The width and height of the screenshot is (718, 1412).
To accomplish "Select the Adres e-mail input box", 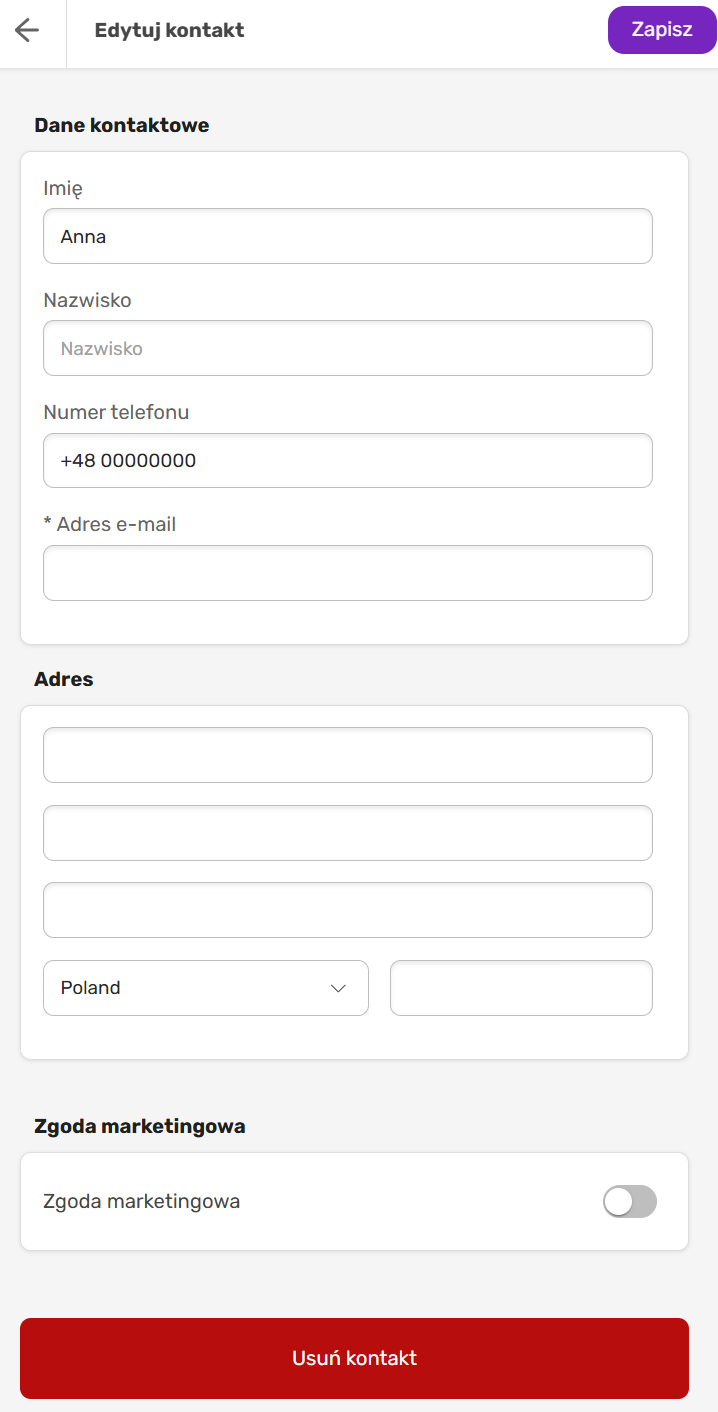I will [x=348, y=573].
